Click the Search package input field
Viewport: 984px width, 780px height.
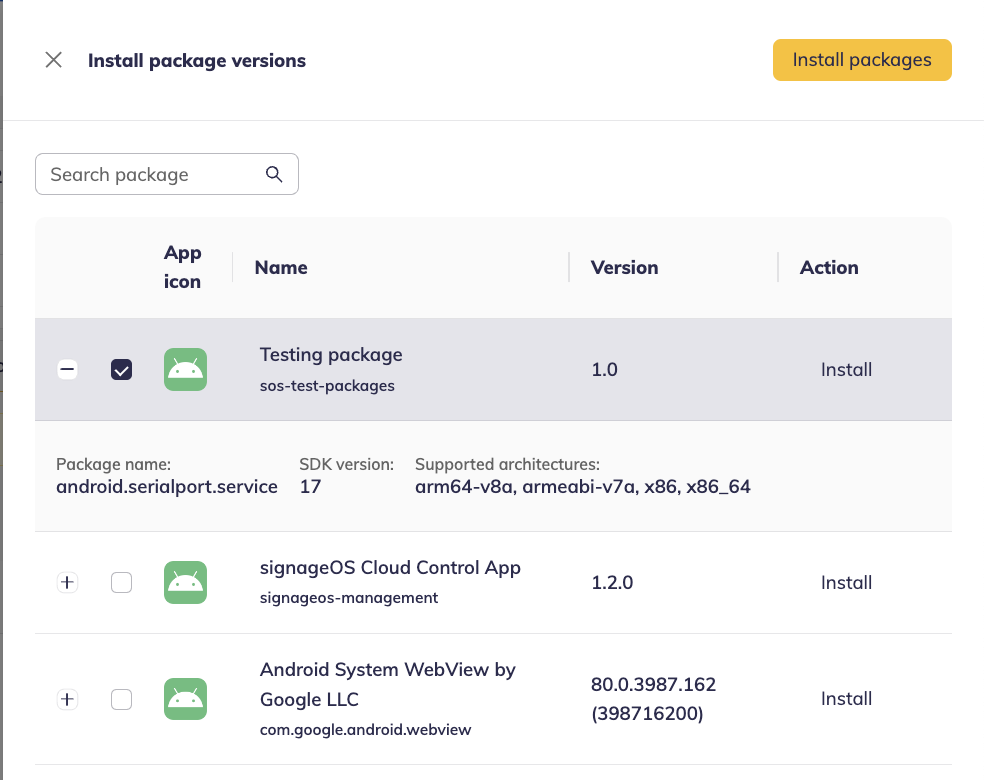point(150,175)
